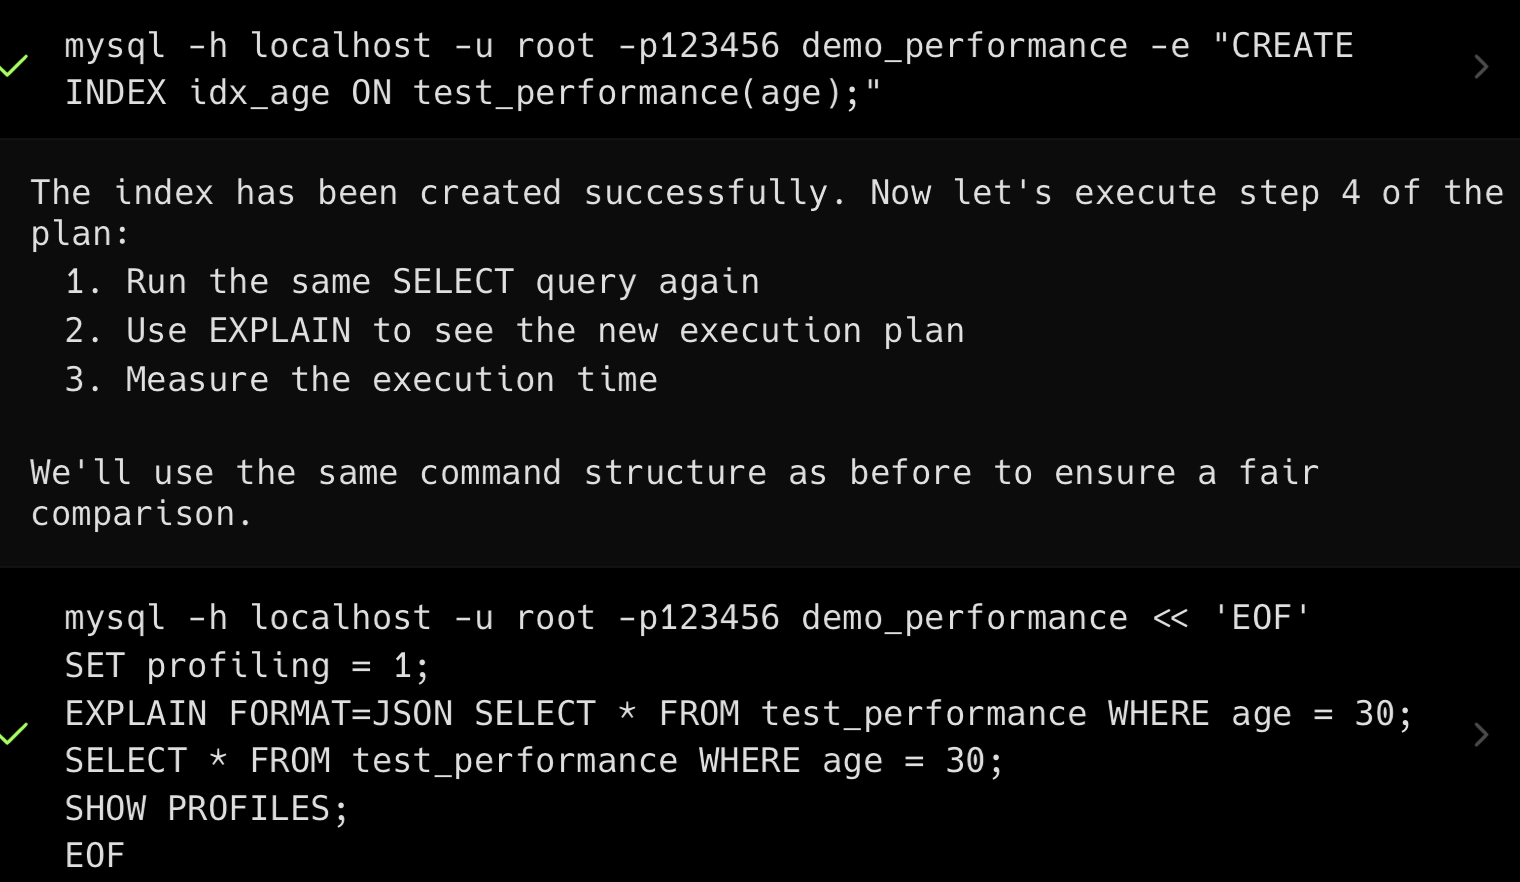Click the word "comparison." in the message
Image resolution: width=1520 pixels, height=882 pixels.
pyautogui.click(x=141, y=514)
